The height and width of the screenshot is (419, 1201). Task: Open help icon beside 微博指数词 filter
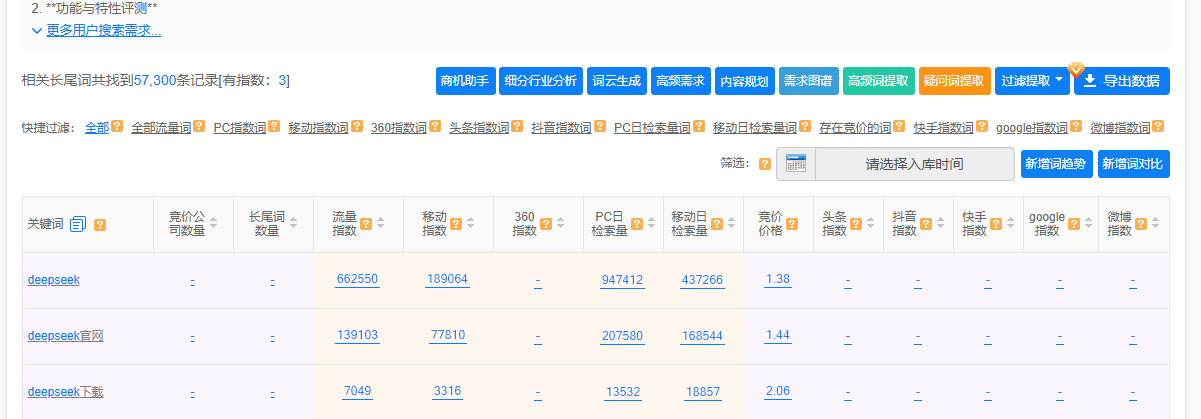tap(1157, 127)
